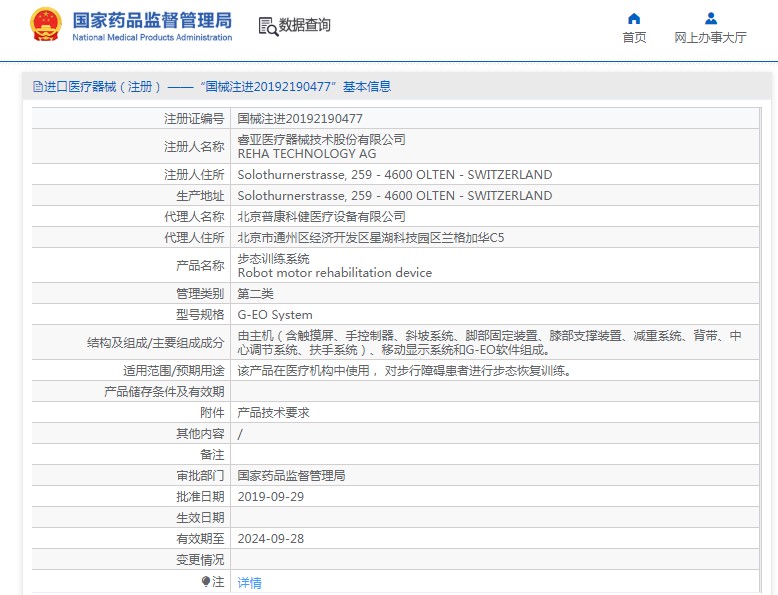Click the 批准日期 row label
Screen dimensions: 778x595
[x=200, y=497]
